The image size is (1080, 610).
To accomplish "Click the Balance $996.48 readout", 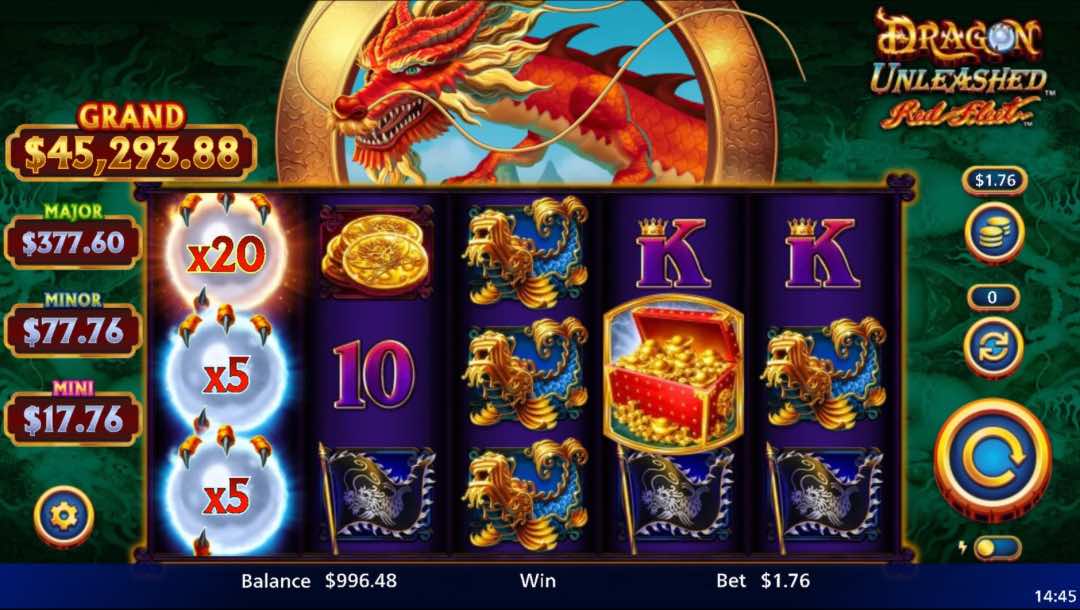I will [x=319, y=580].
